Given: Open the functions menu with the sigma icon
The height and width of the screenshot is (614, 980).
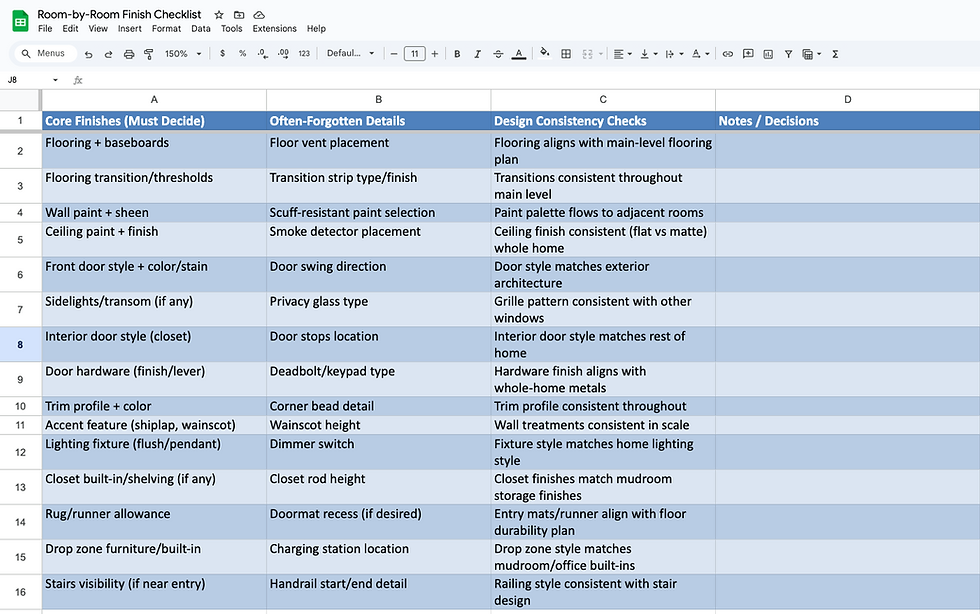Looking at the screenshot, I should pos(834,54).
